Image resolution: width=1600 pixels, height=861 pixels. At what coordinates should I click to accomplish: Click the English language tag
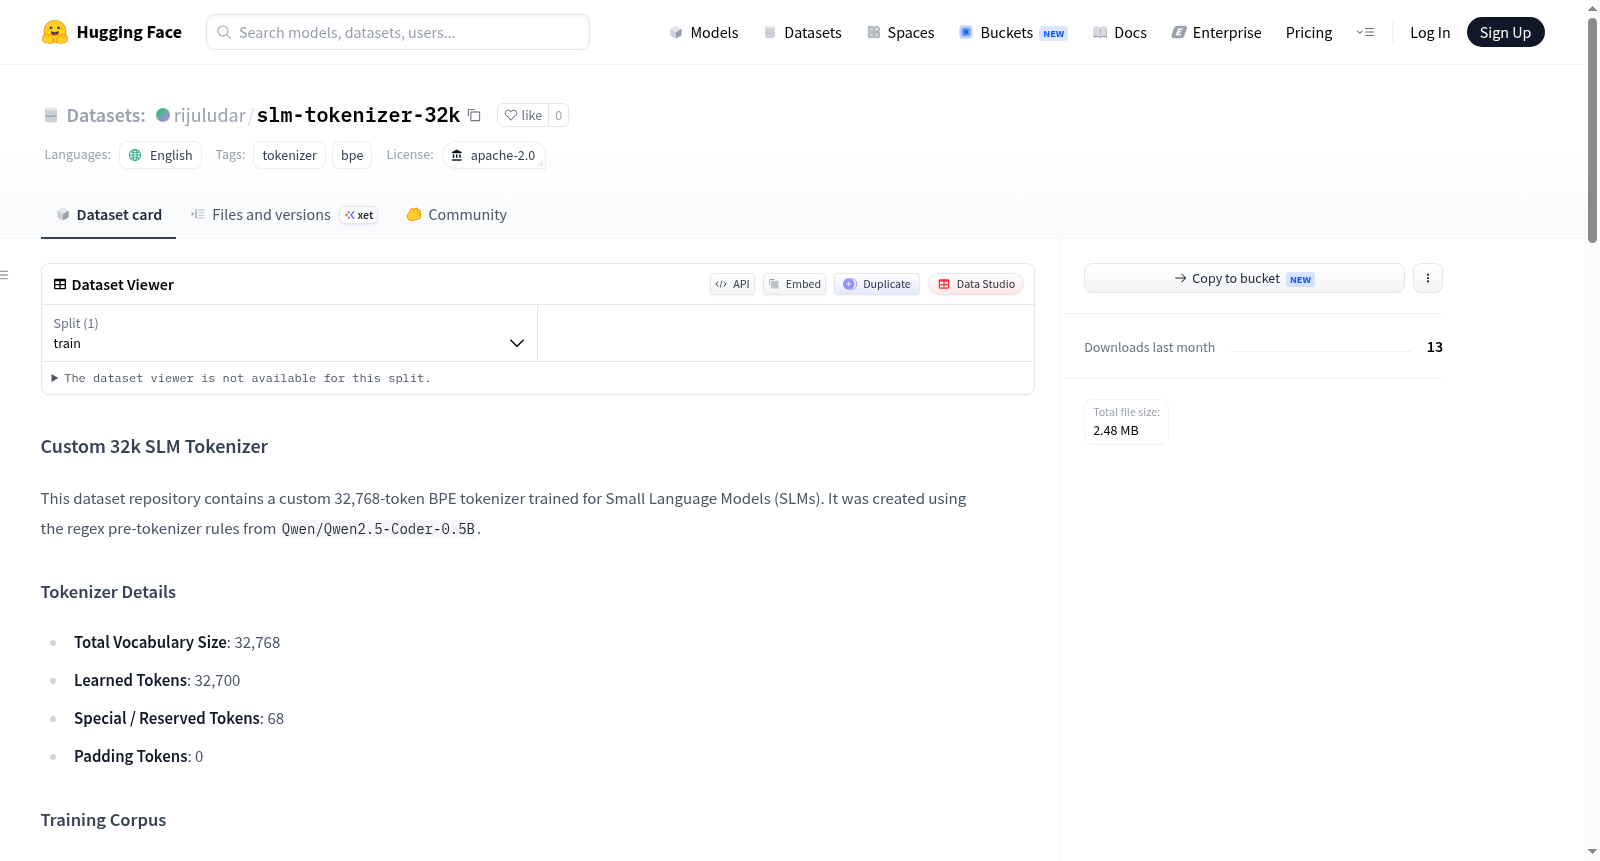click(x=161, y=155)
